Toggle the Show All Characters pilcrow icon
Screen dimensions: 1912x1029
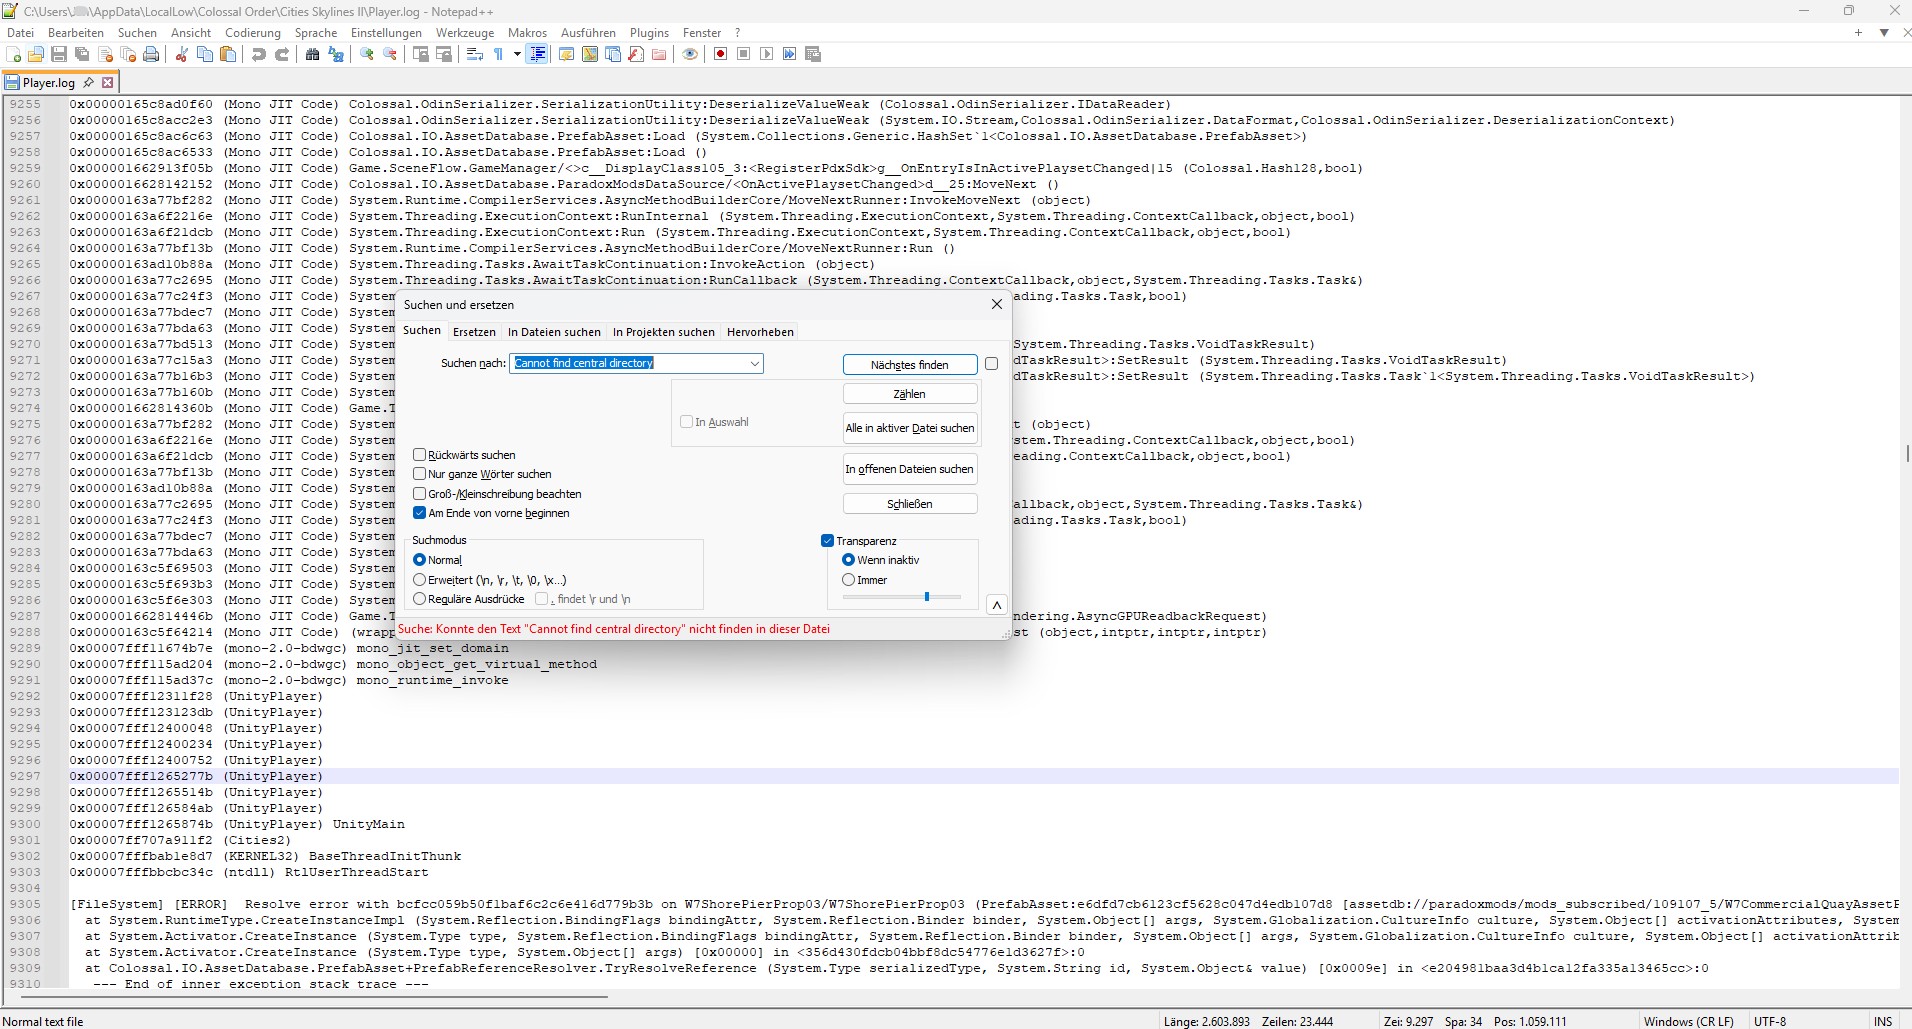(500, 54)
